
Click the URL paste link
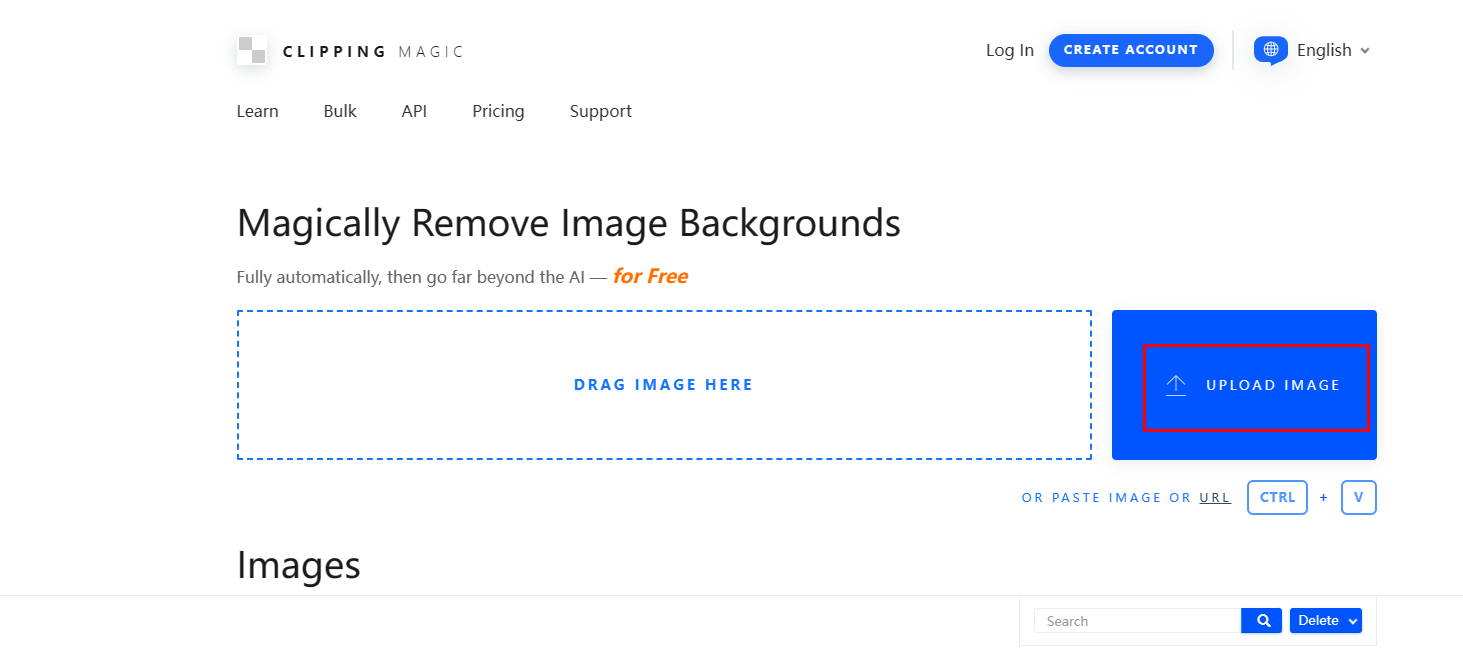pos(1215,498)
